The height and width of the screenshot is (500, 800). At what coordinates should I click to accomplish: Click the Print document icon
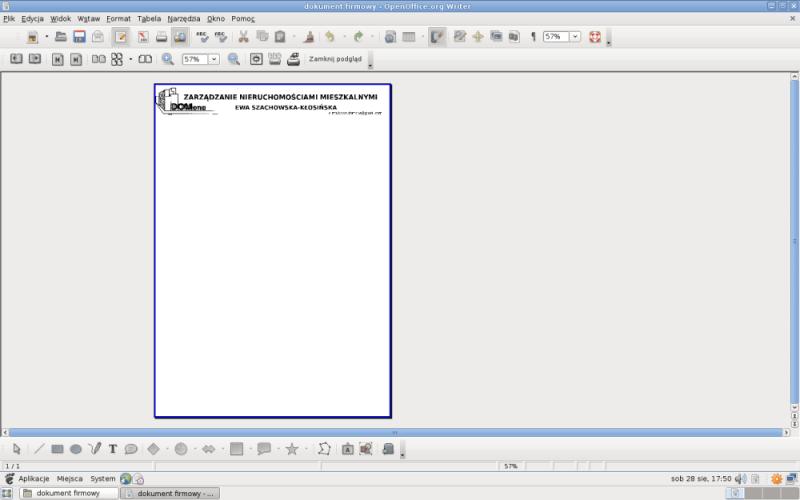pos(161,37)
